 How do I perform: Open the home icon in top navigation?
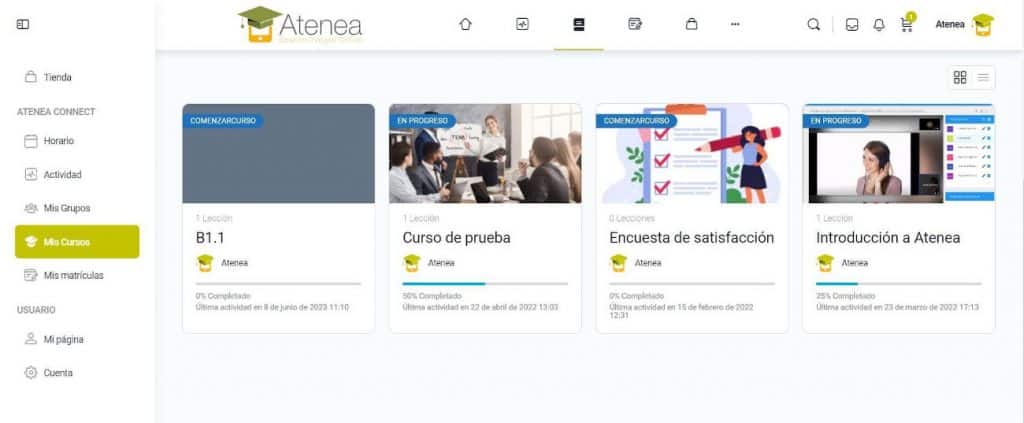point(465,24)
